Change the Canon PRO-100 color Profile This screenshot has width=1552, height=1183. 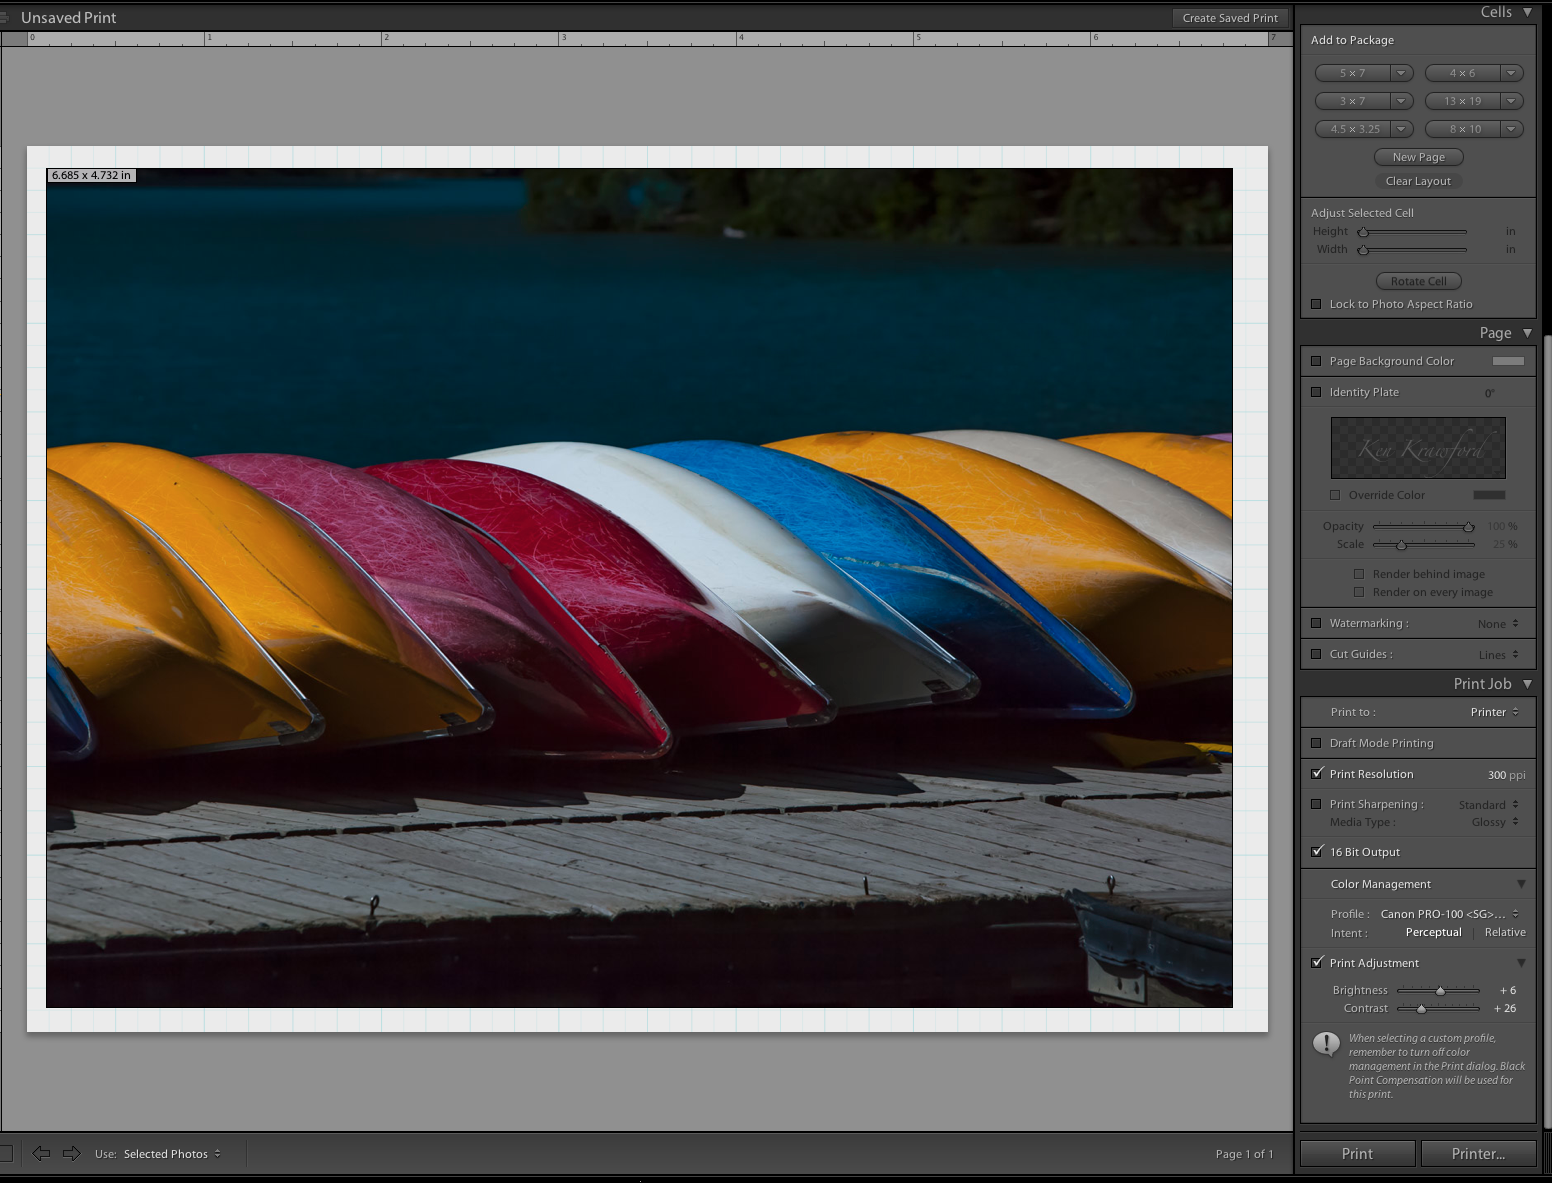coord(1445,913)
